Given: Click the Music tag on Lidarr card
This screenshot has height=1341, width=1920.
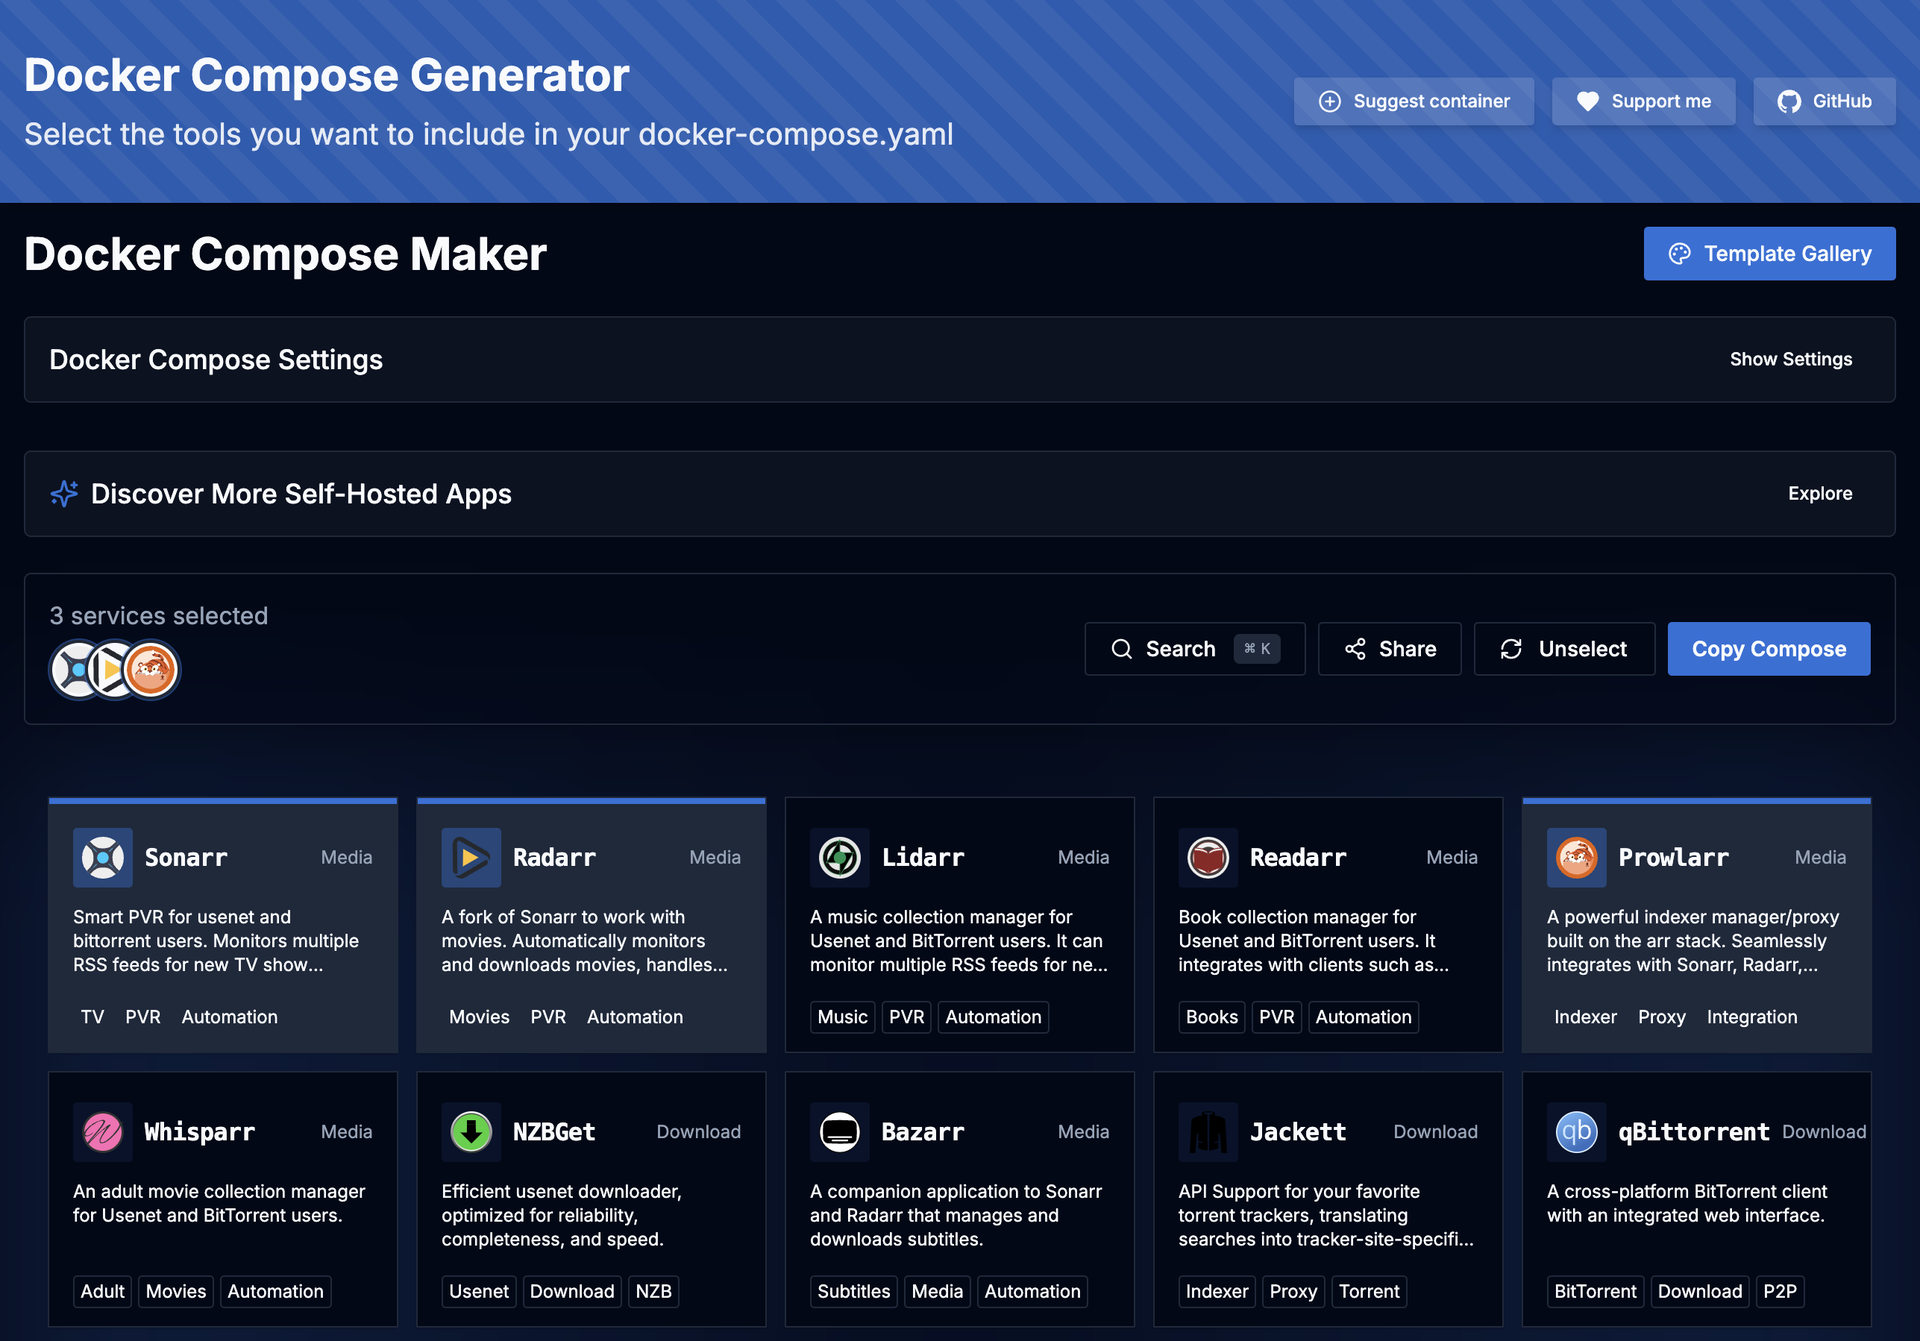Looking at the screenshot, I should pos(842,1017).
